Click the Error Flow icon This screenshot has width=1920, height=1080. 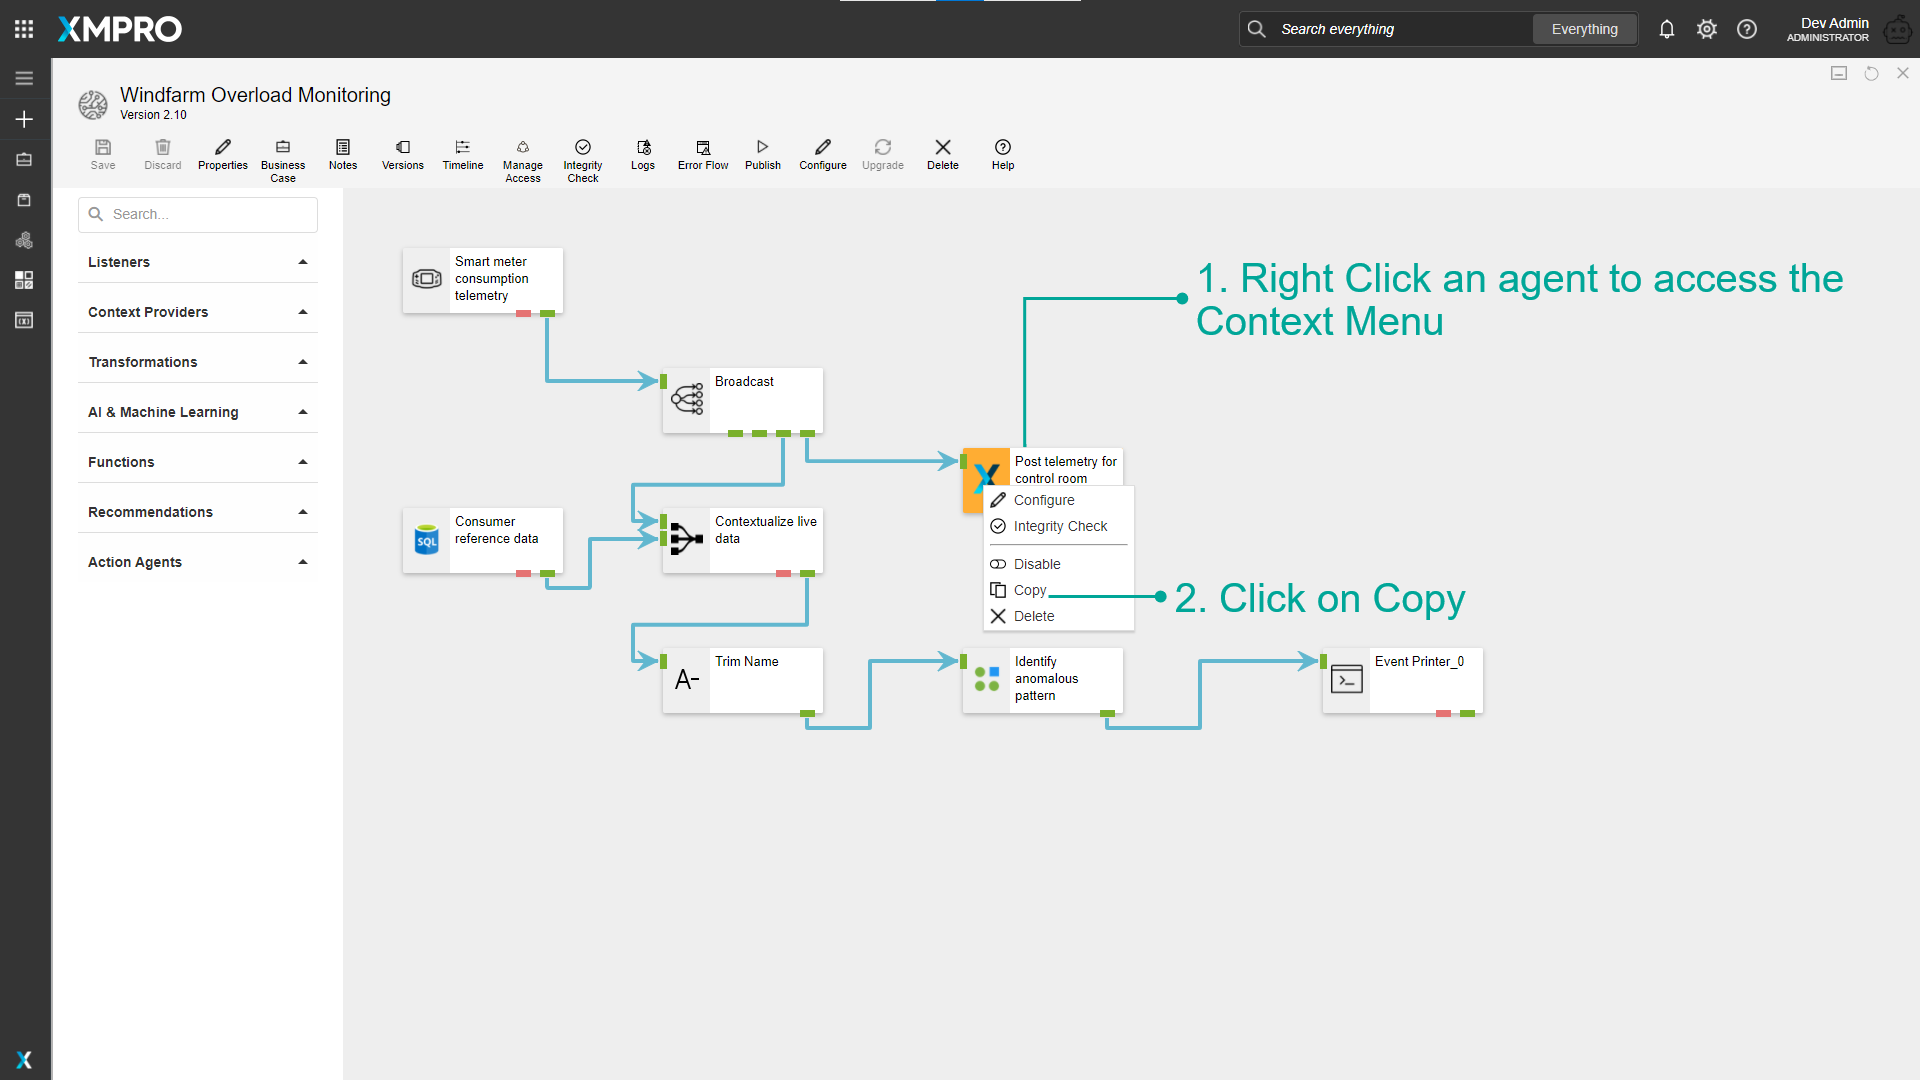(702, 156)
